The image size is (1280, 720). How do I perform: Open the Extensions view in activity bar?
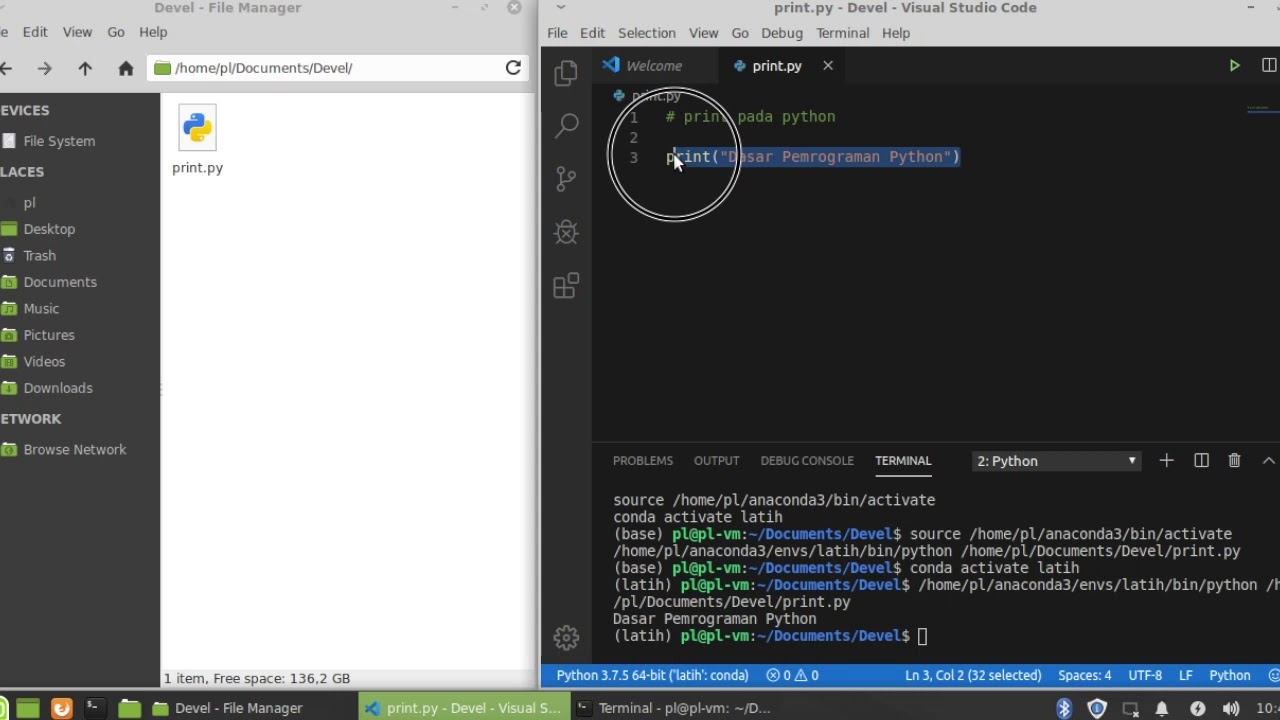click(x=566, y=286)
